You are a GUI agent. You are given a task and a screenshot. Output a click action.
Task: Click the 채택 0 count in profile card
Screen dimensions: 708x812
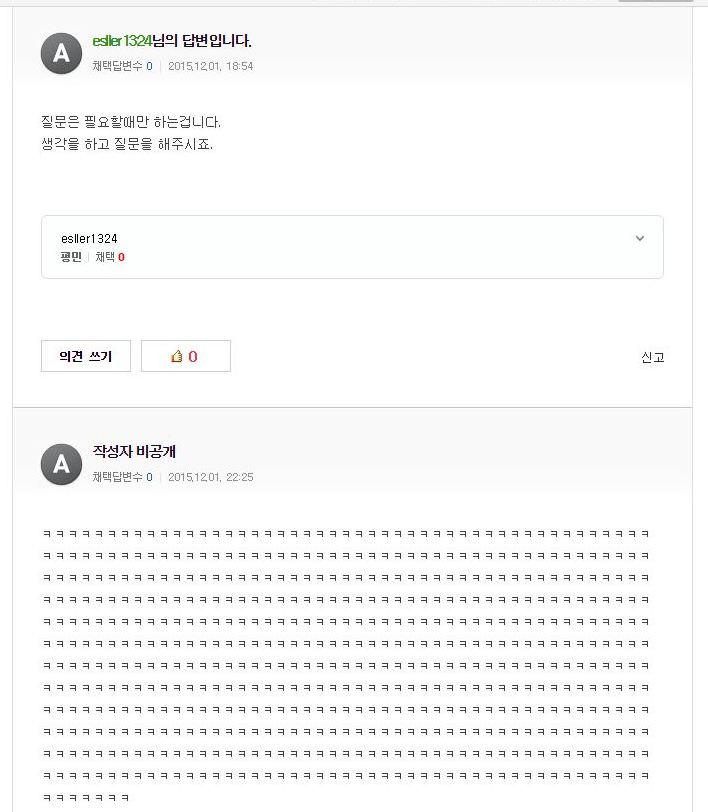pyautogui.click(x=110, y=257)
